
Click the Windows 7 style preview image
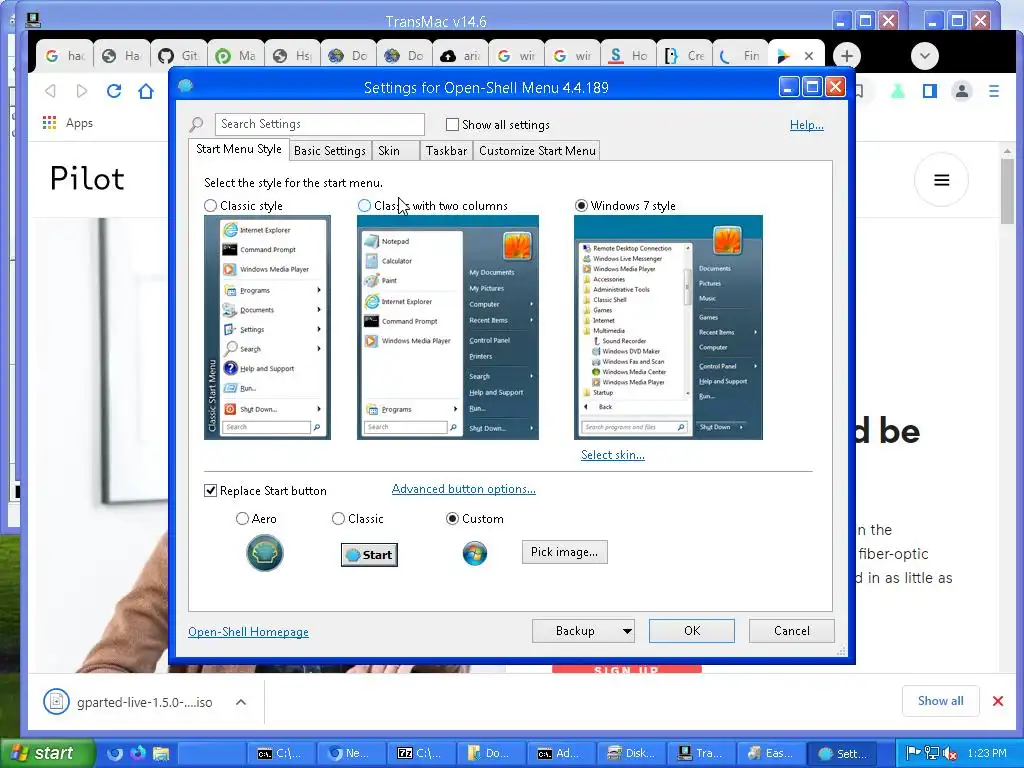[x=668, y=327]
